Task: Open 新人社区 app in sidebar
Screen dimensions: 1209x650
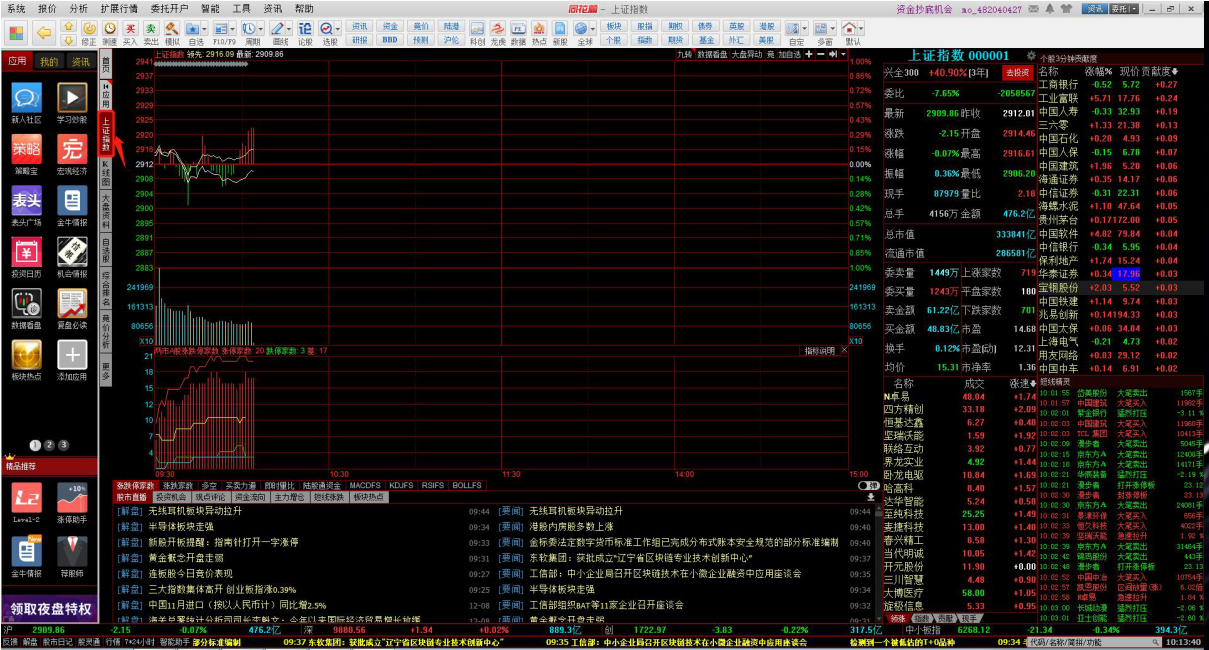Action: click(x=26, y=104)
